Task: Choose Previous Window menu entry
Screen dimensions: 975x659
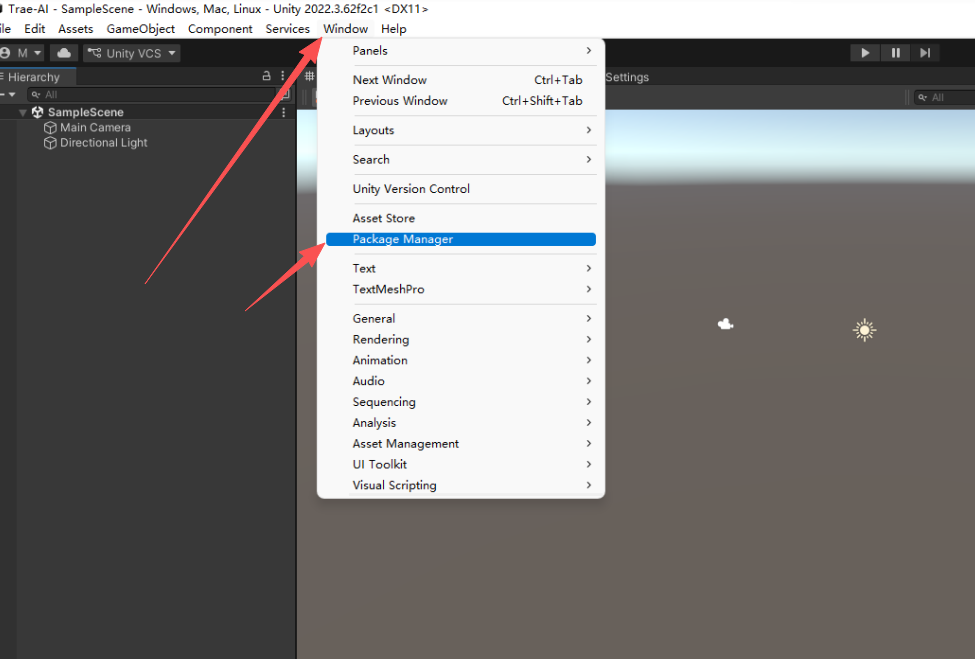Action: pyautogui.click(x=461, y=101)
